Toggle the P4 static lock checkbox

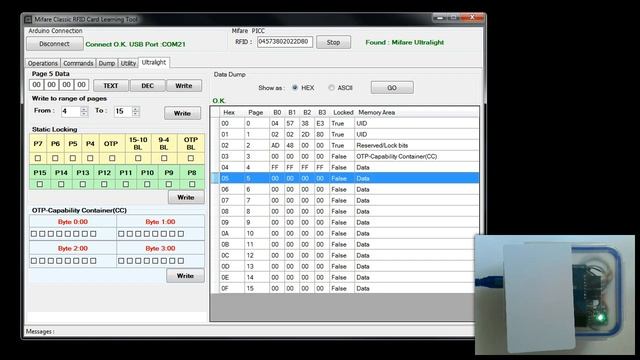pos(90,158)
